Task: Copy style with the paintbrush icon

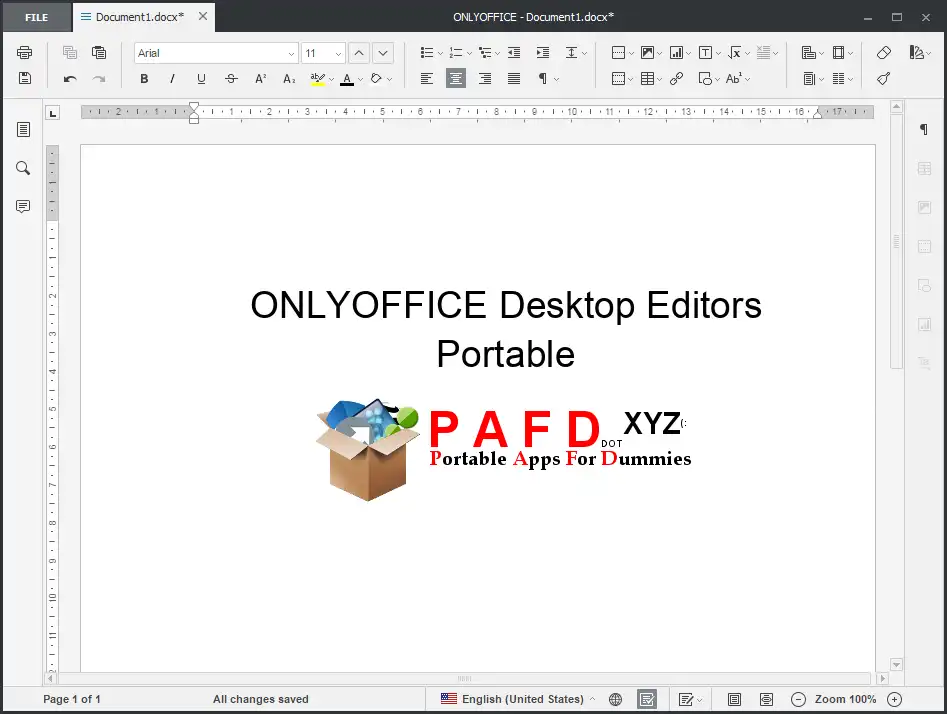Action: click(884, 79)
